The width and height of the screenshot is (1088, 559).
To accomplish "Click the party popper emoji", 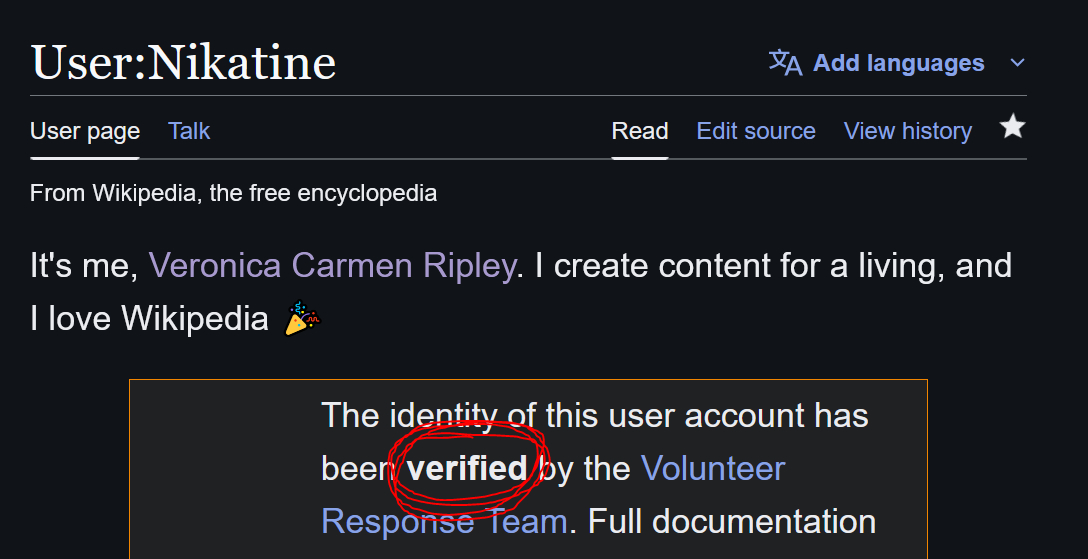I will point(301,319).
